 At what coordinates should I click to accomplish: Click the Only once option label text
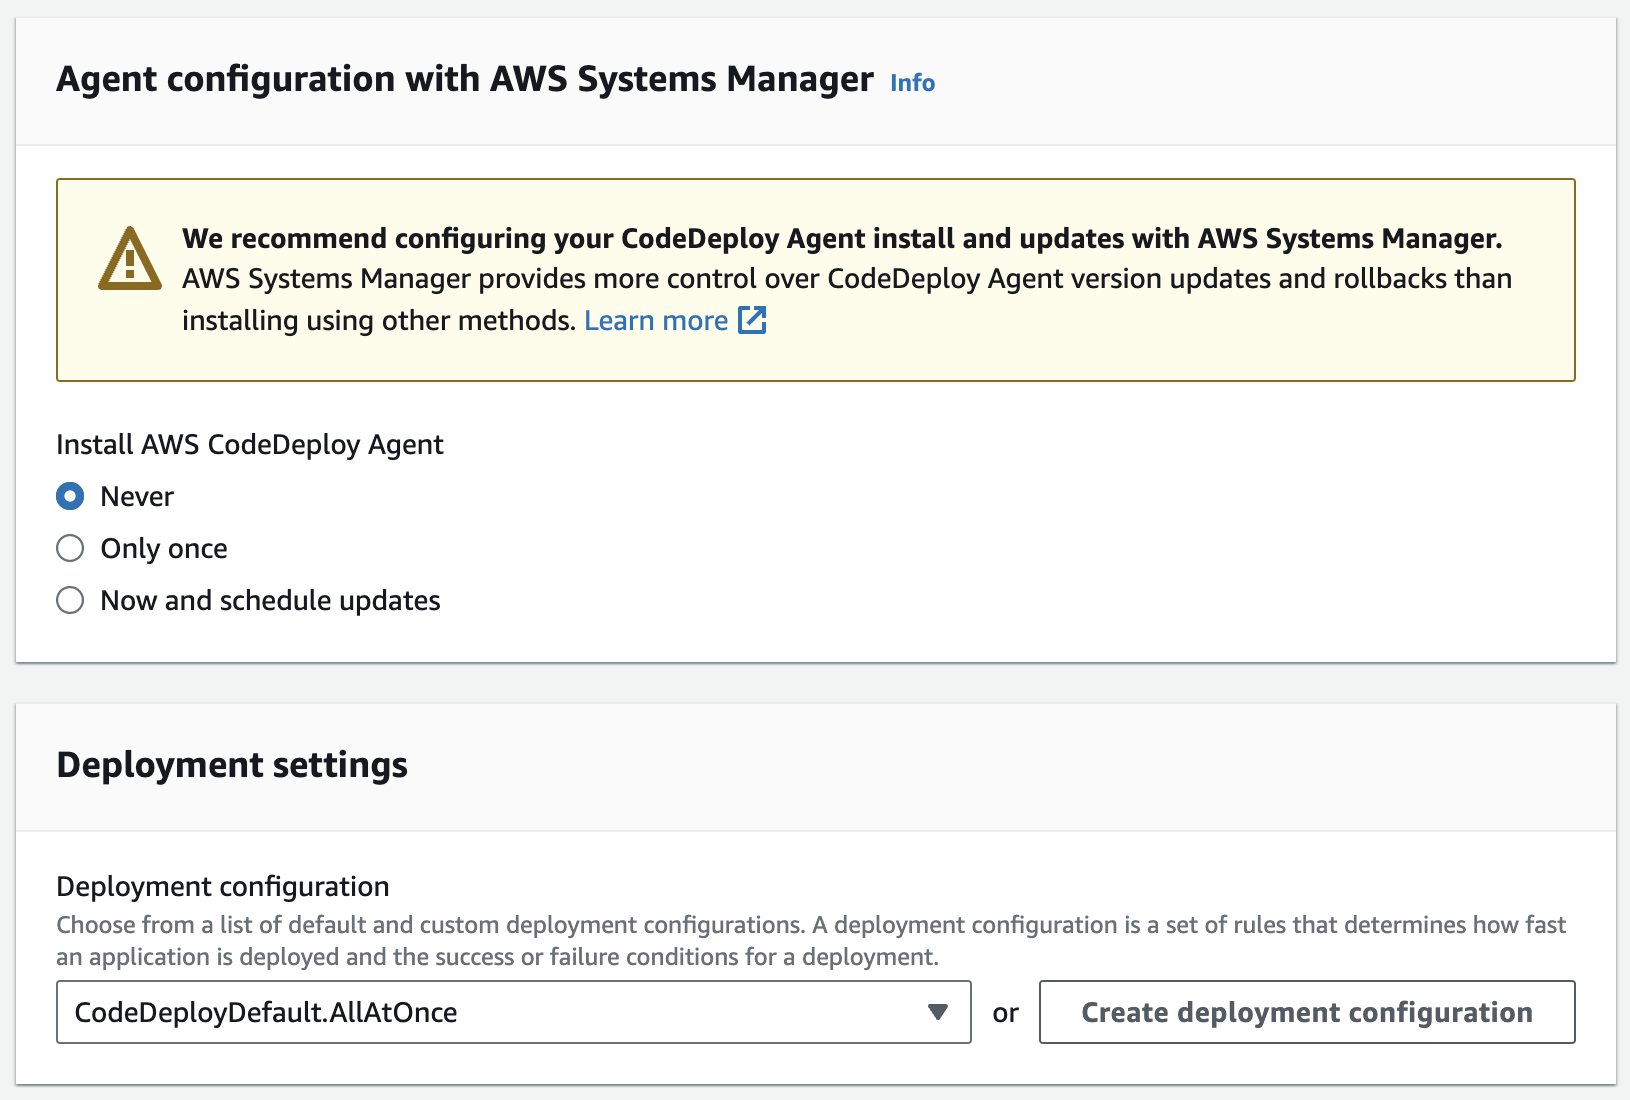(x=164, y=549)
